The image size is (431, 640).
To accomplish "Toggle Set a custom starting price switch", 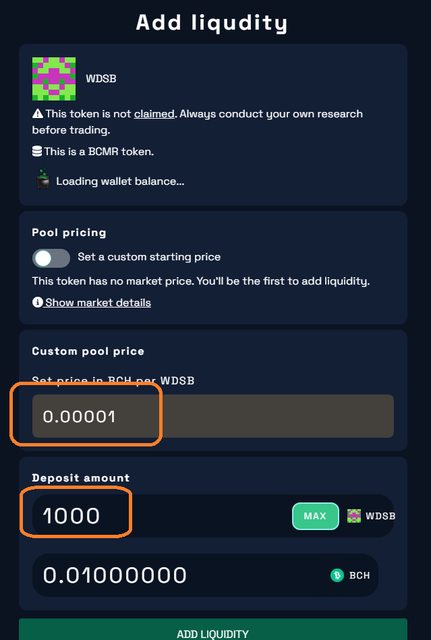I will [x=51, y=258].
